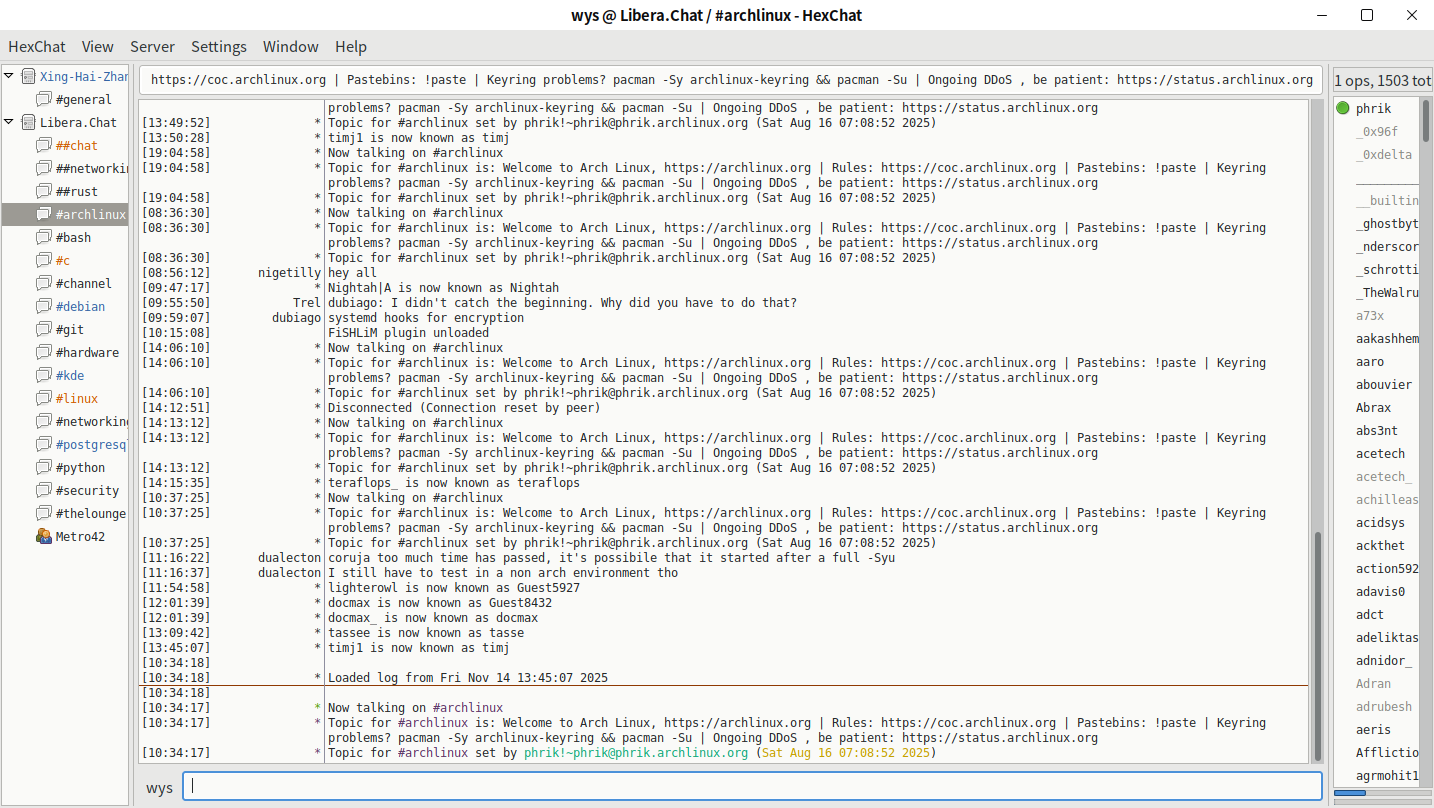Switch to the #debian channel
Screen dimensions: 1434x808
(80, 306)
